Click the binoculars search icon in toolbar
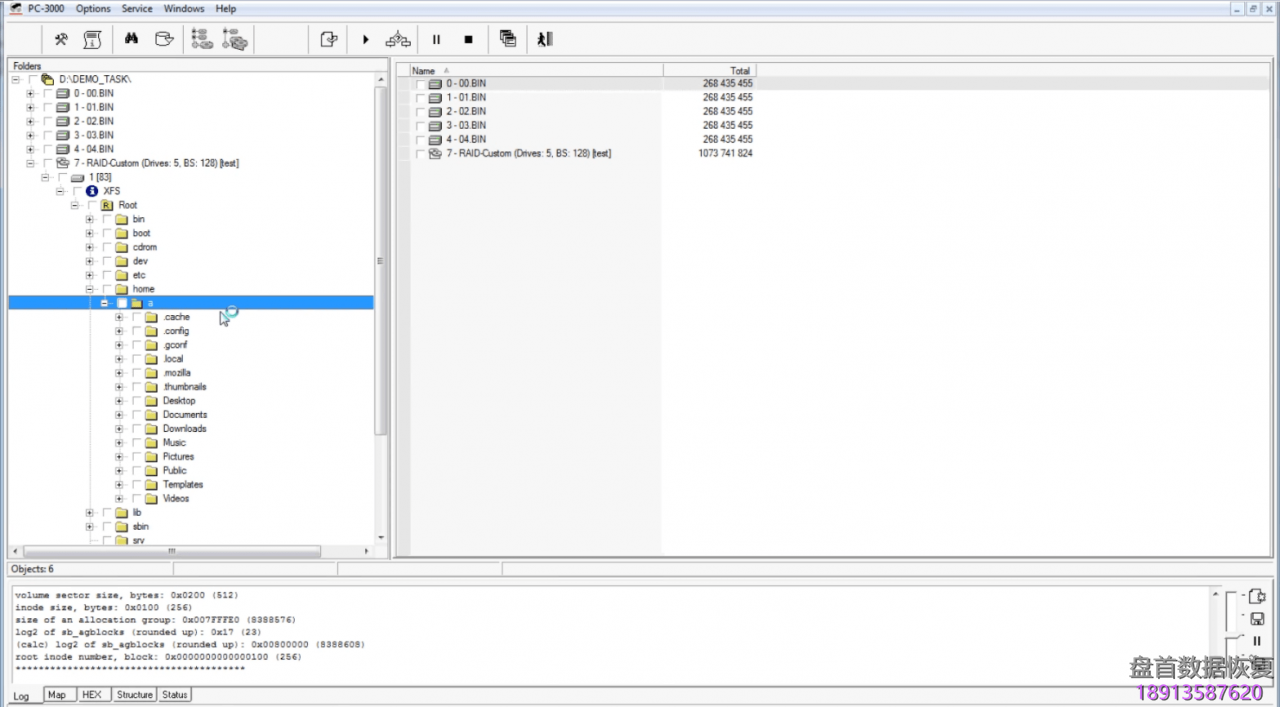 131,39
